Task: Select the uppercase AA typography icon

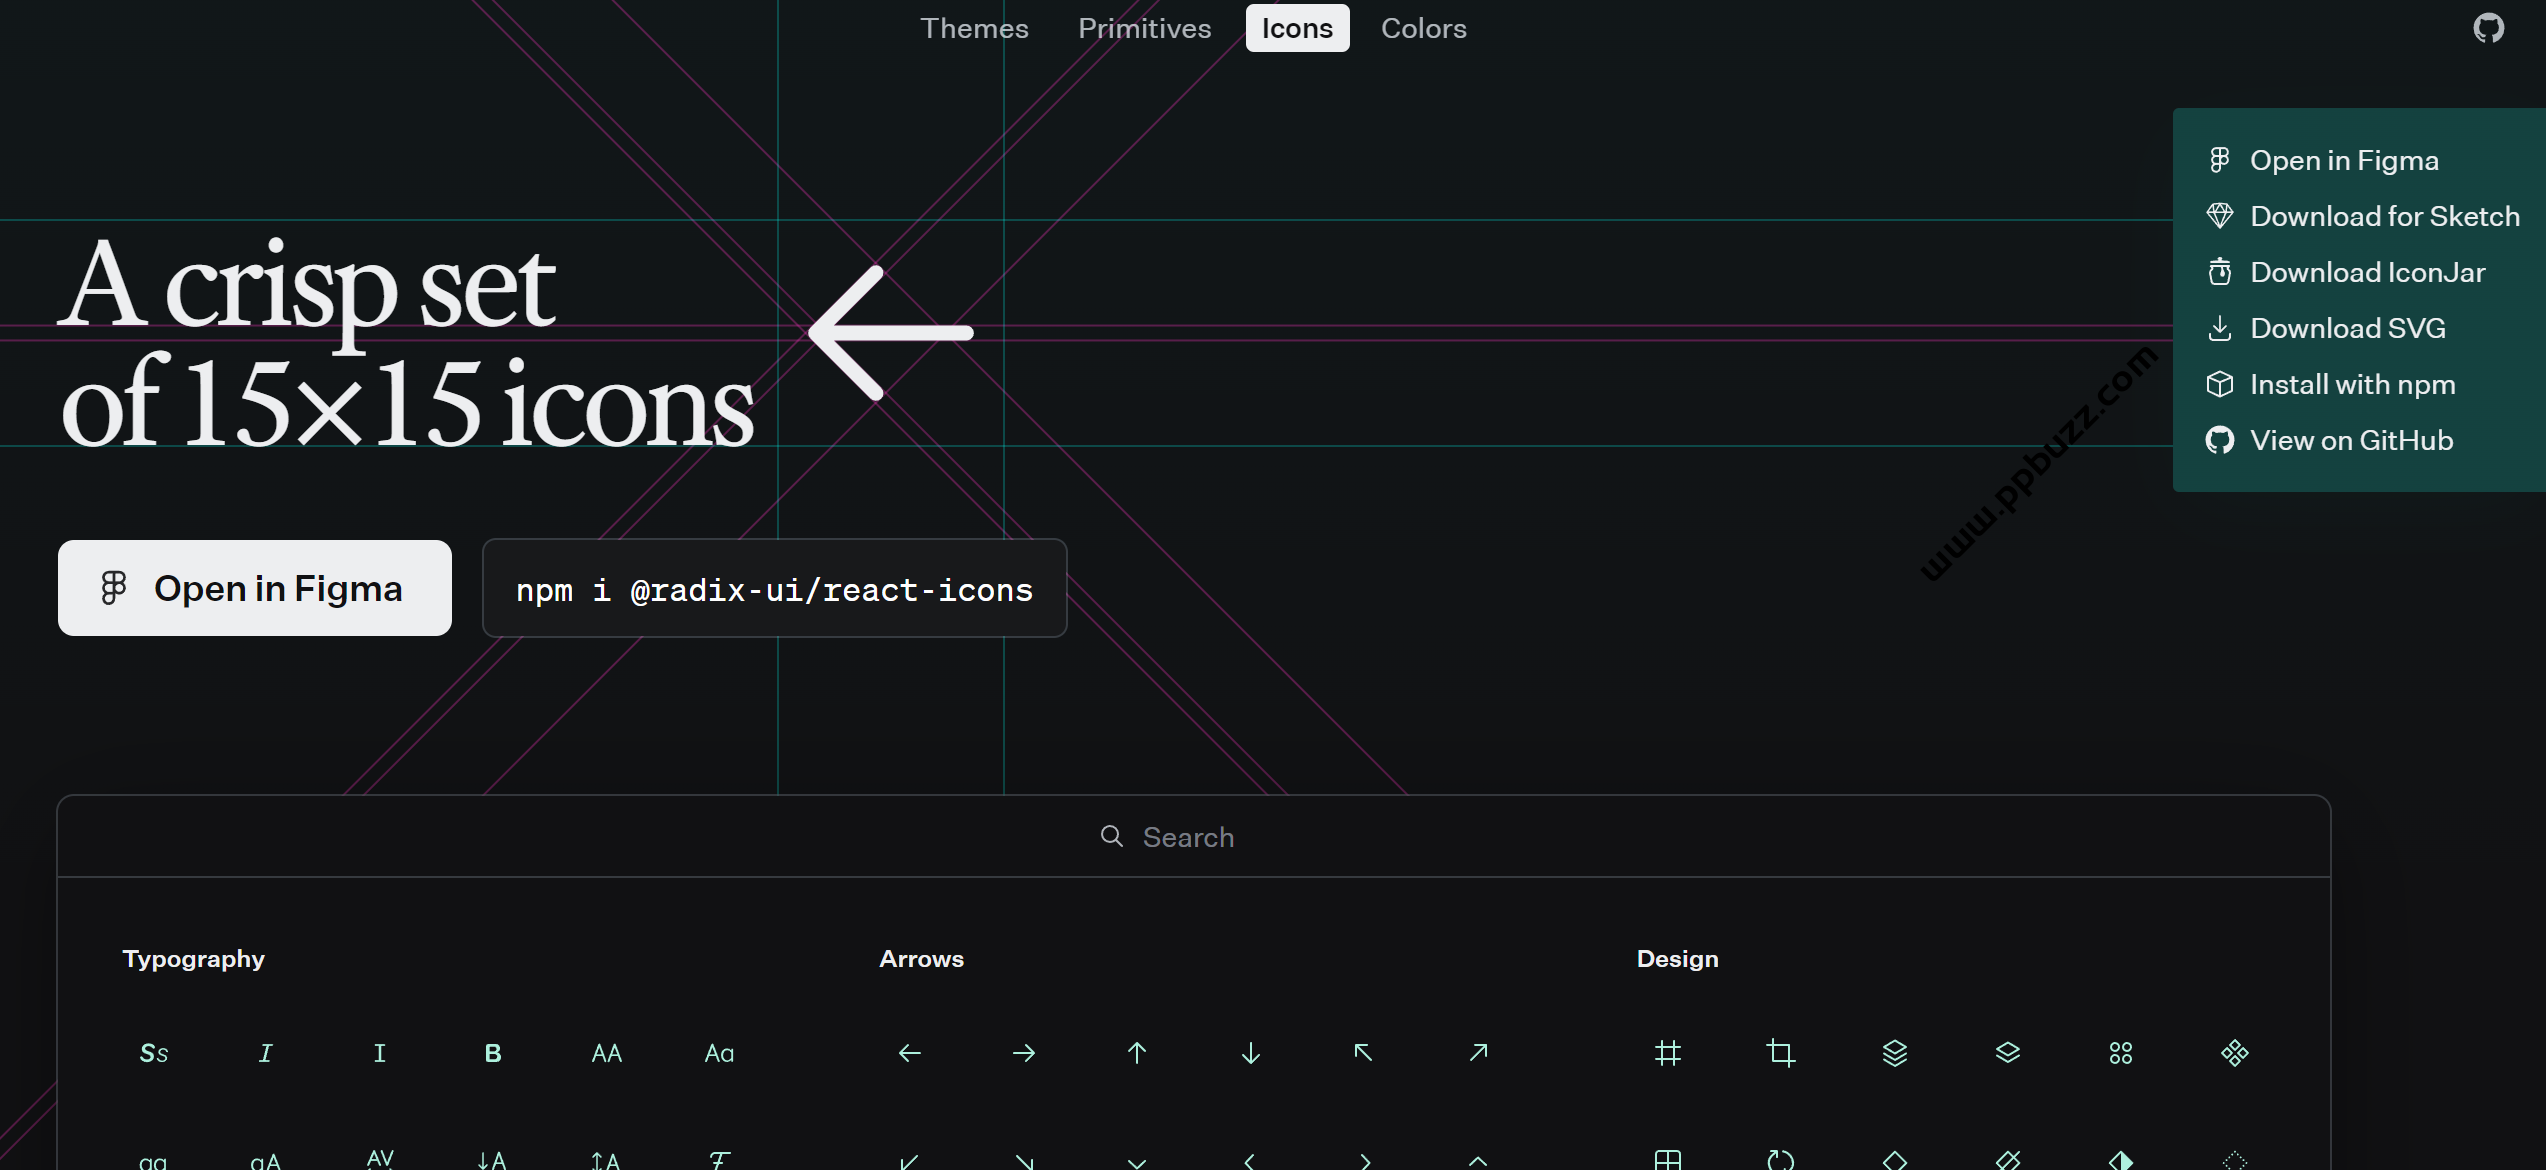Action: click(x=606, y=1052)
